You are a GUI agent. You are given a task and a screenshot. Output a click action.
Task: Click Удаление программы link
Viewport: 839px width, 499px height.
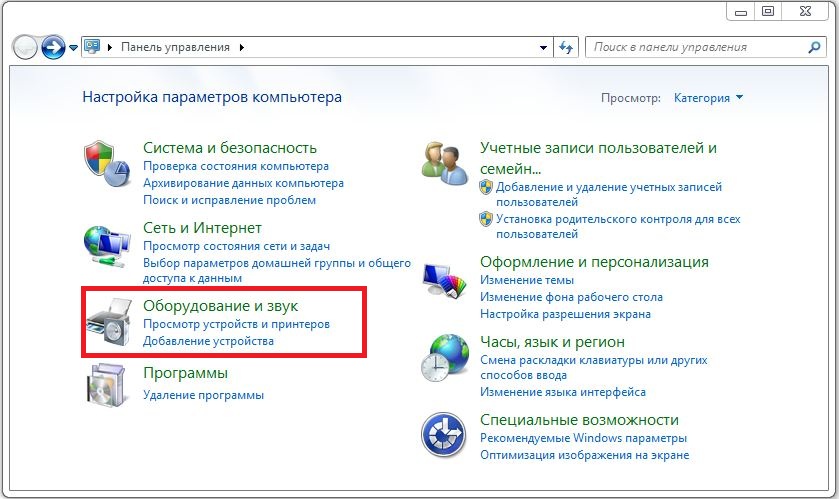[203, 395]
